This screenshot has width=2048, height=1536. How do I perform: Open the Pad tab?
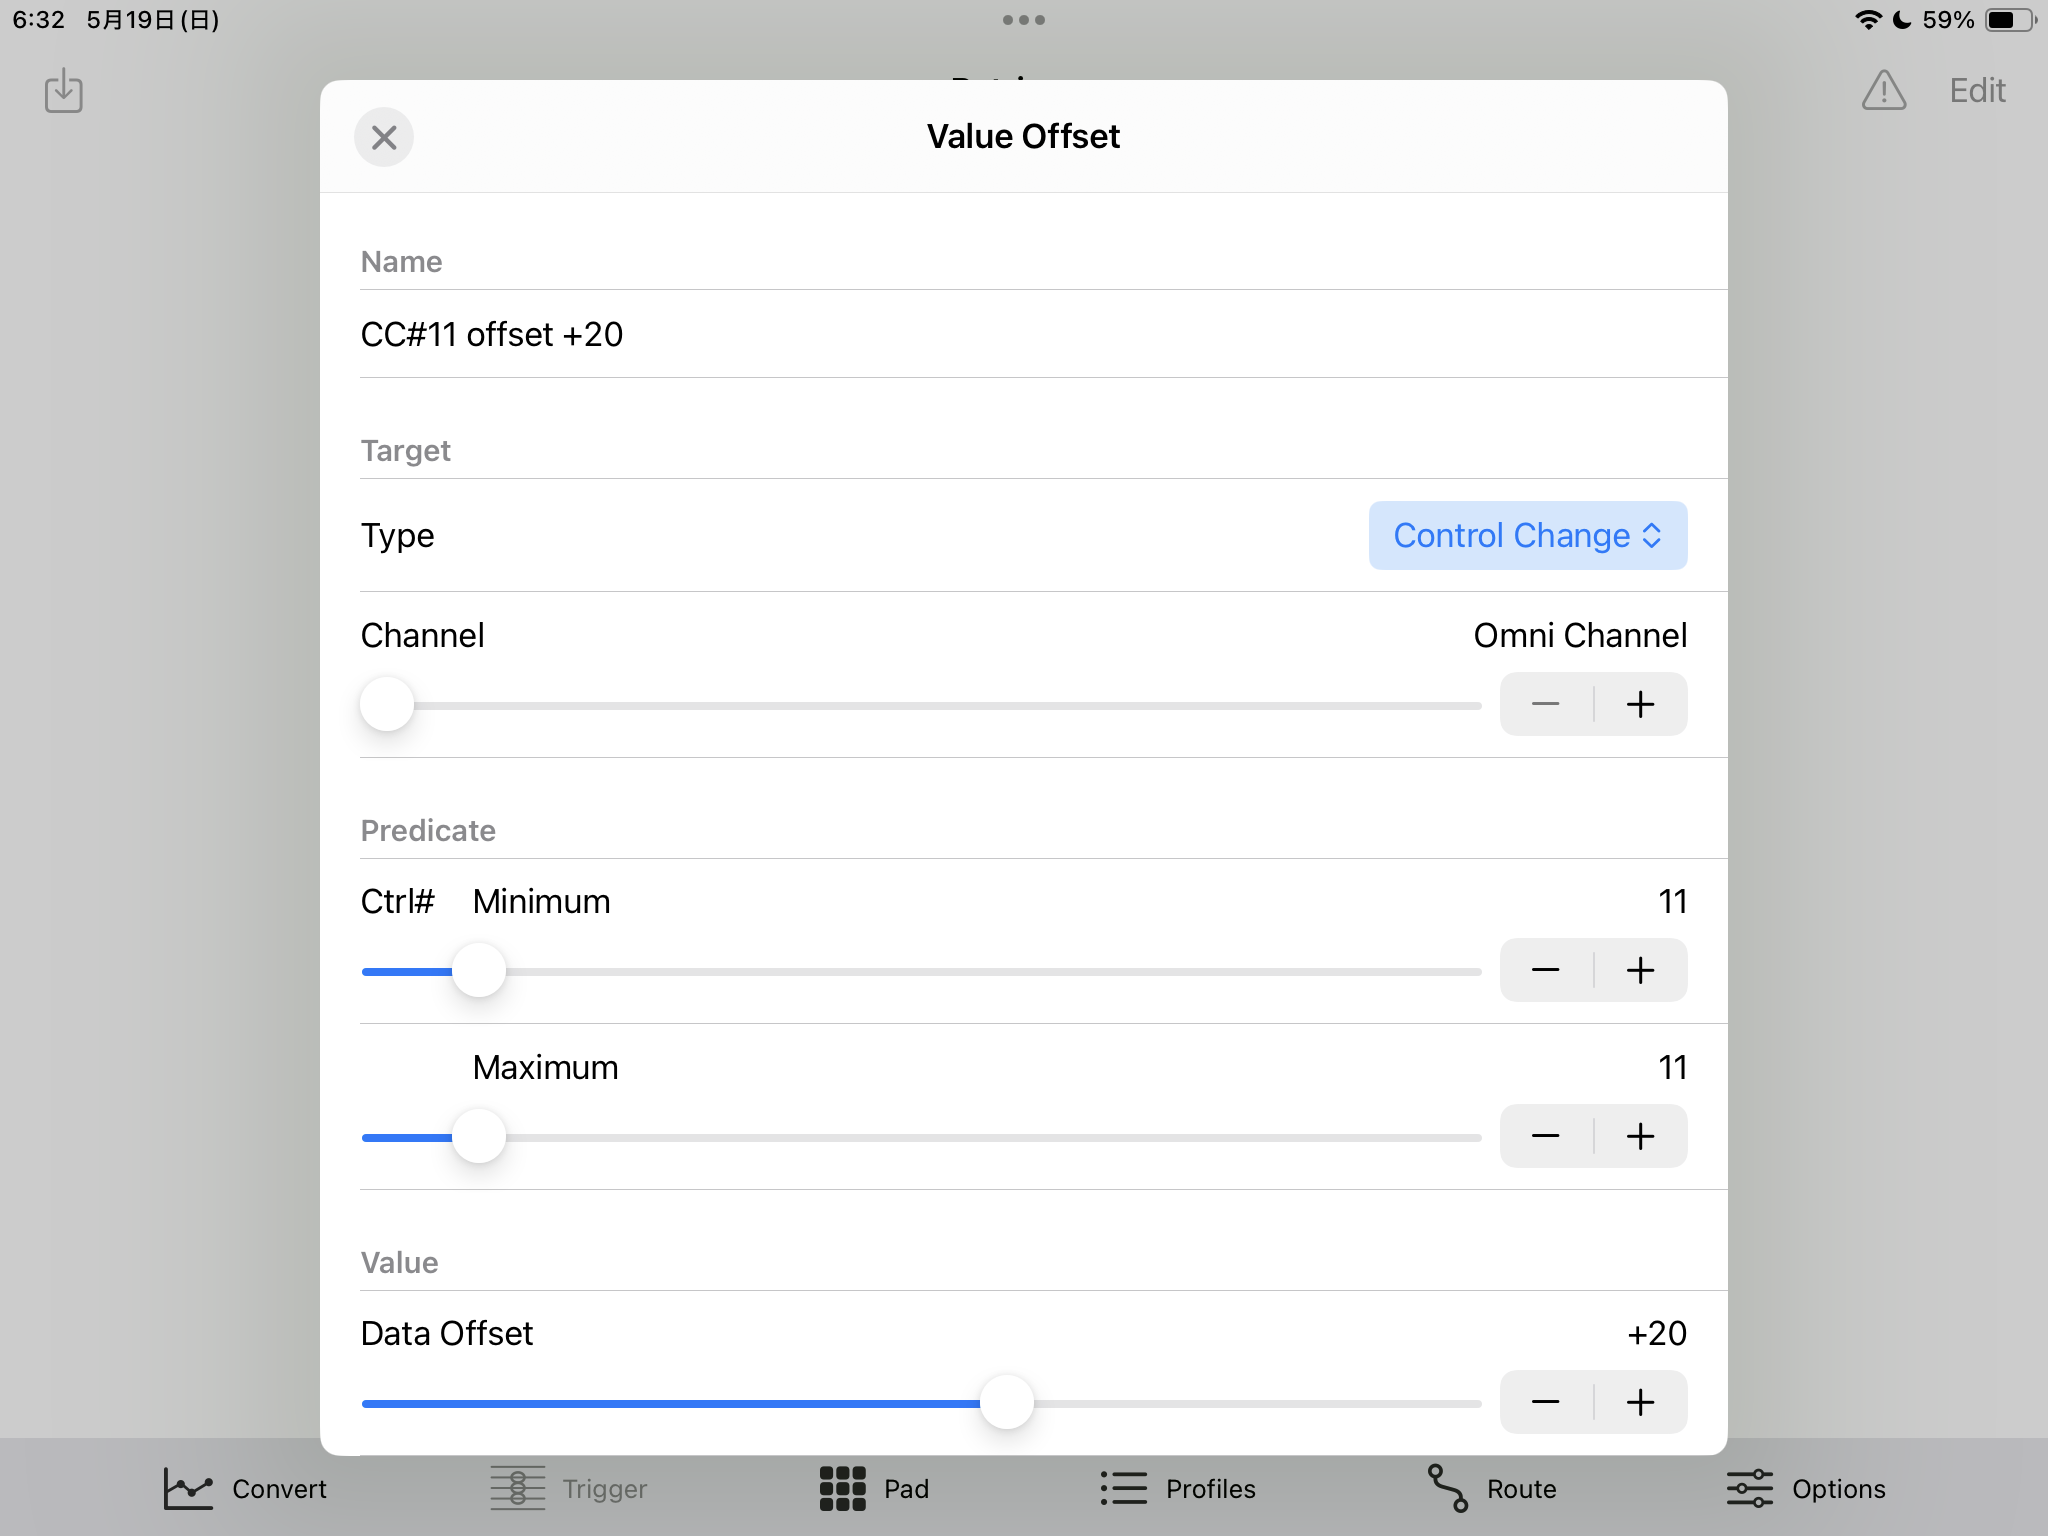[x=875, y=1489]
